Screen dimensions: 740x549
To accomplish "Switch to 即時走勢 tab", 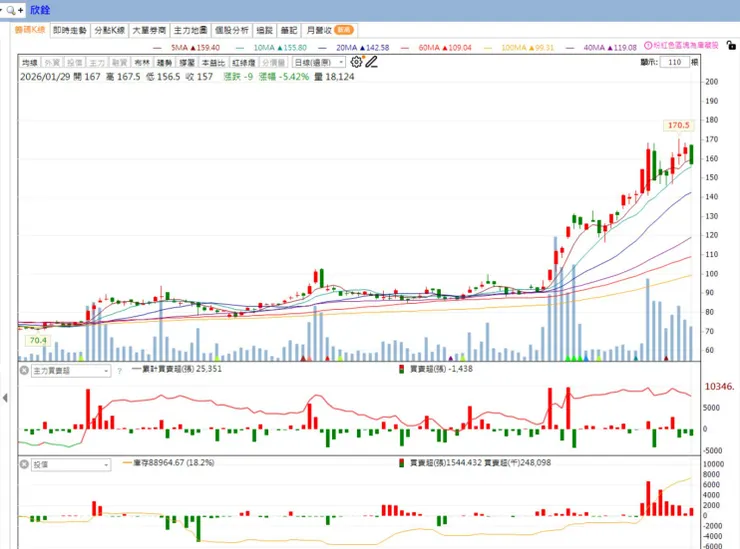I will click(70, 30).
